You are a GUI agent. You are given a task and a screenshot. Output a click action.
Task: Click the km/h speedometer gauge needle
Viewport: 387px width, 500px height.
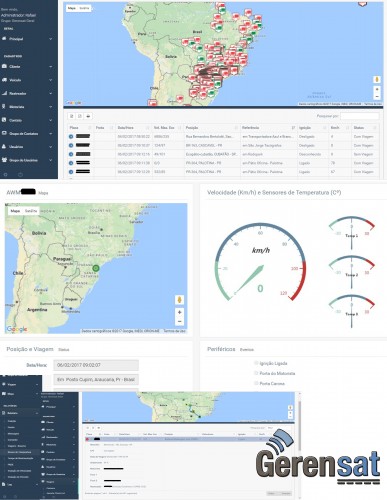pos(250,279)
